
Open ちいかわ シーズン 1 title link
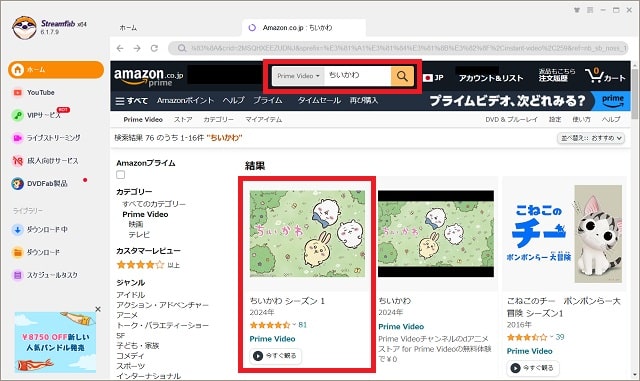(287, 301)
